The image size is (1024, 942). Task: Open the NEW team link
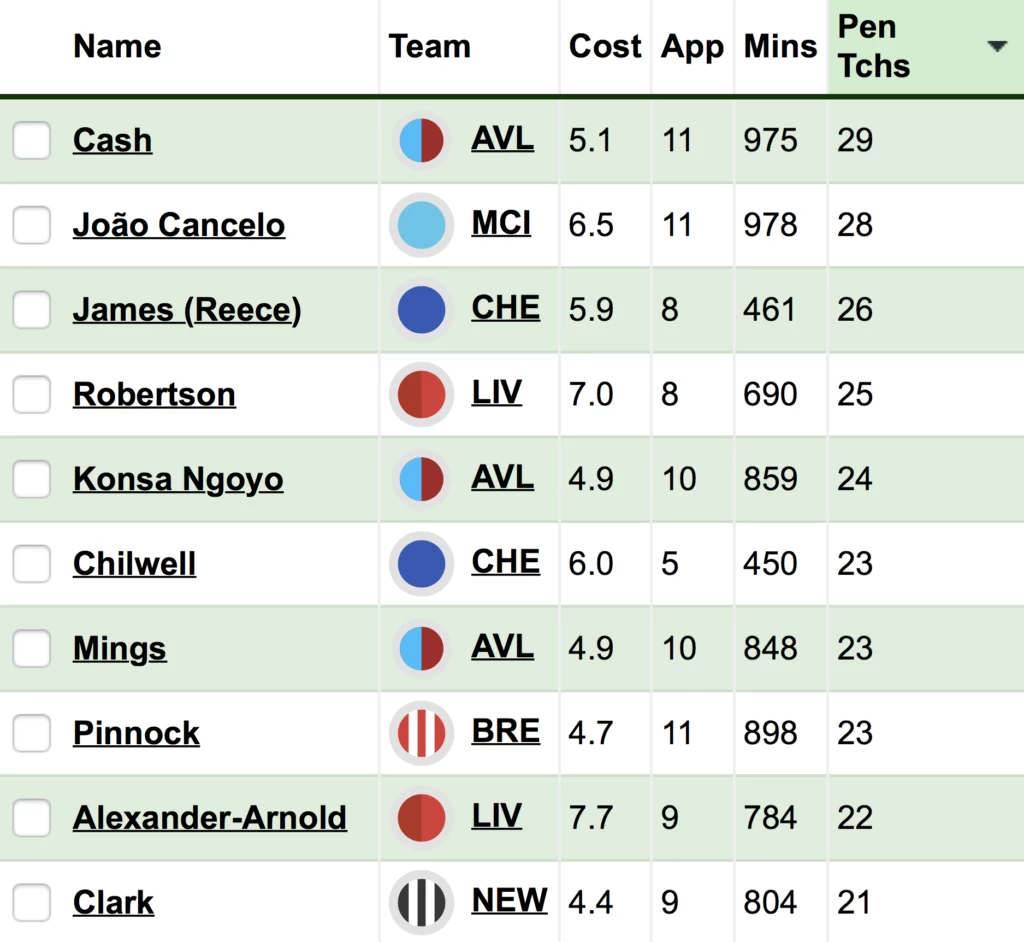point(509,900)
